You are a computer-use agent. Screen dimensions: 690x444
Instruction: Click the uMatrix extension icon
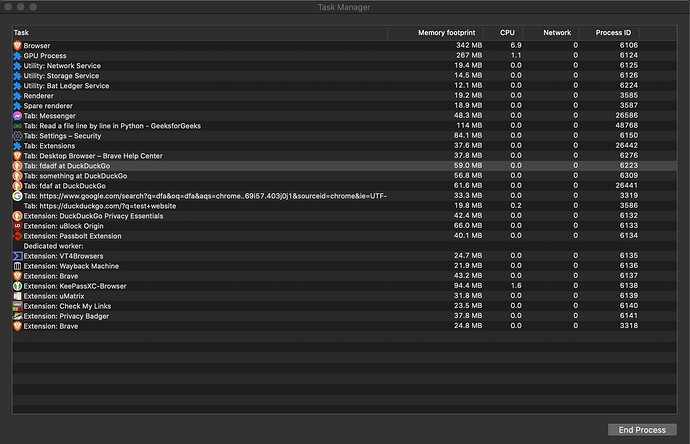(17, 296)
